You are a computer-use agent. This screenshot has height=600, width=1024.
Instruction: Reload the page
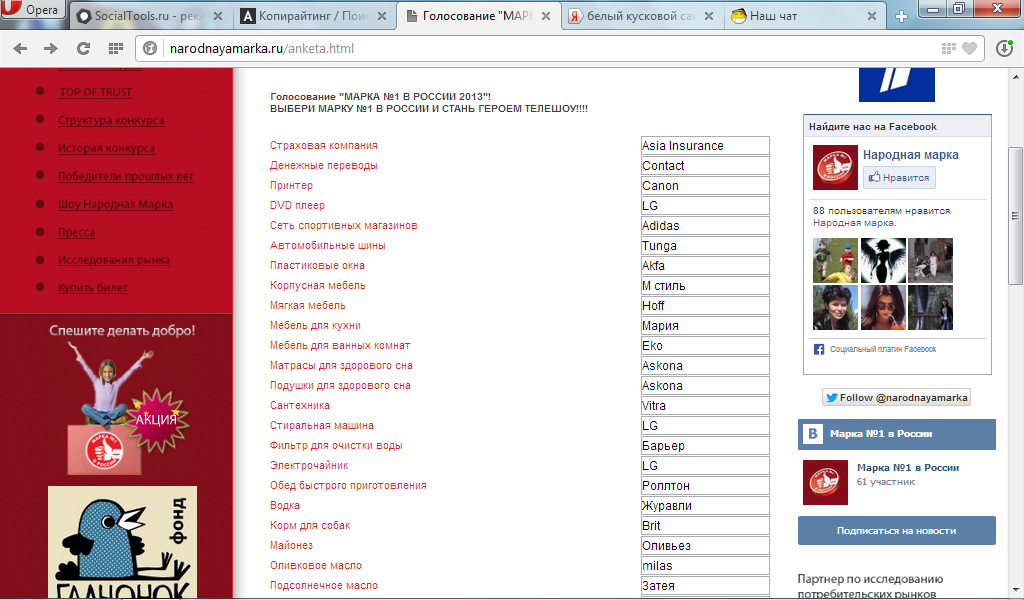point(83,48)
